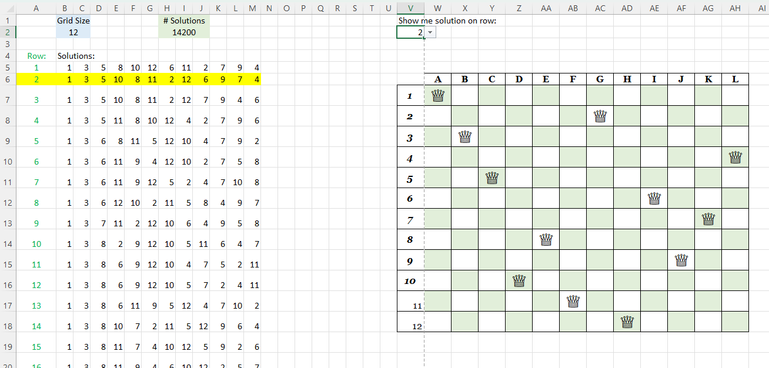Click green solution row number 8
The height and width of the screenshot is (368, 769).
(x=36, y=203)
